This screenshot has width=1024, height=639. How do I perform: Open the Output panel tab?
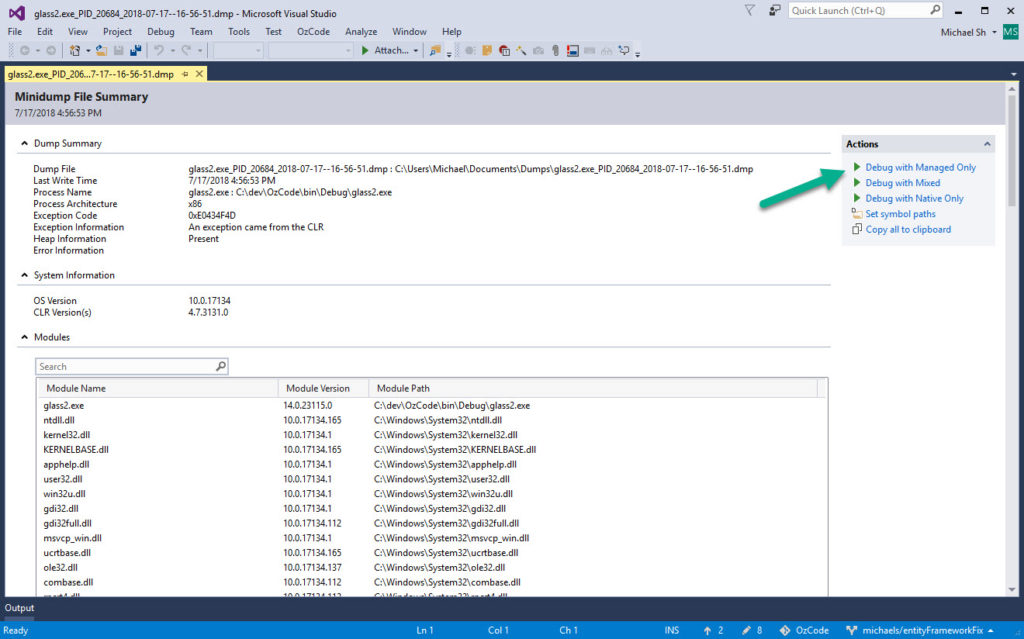(x=19, y=608)
